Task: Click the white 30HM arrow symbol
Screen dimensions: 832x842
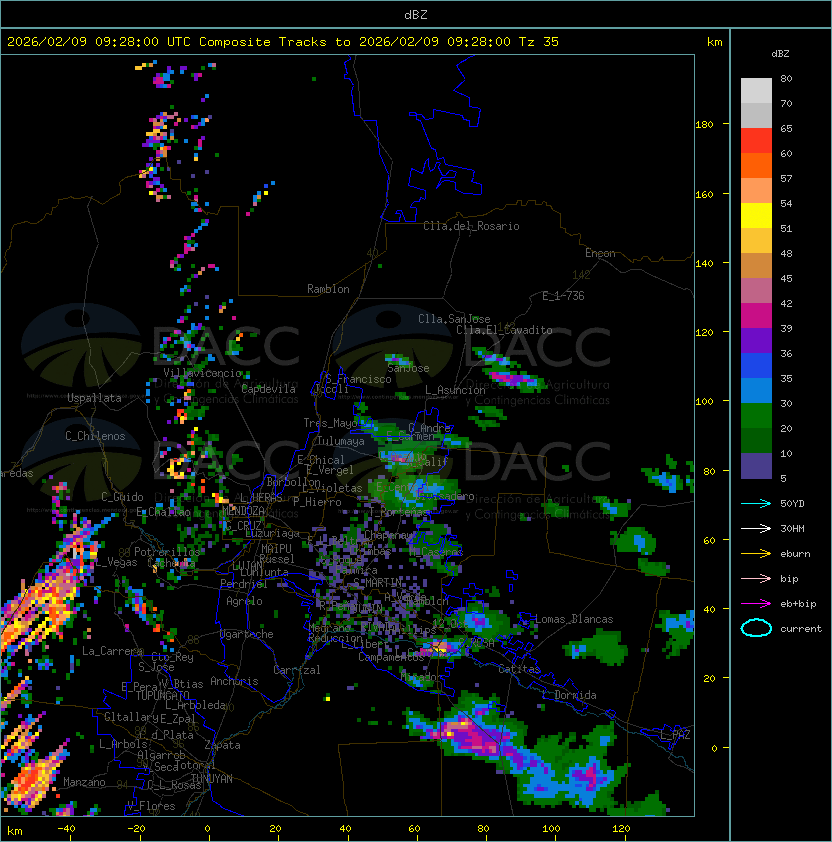Action: (756, 529)
